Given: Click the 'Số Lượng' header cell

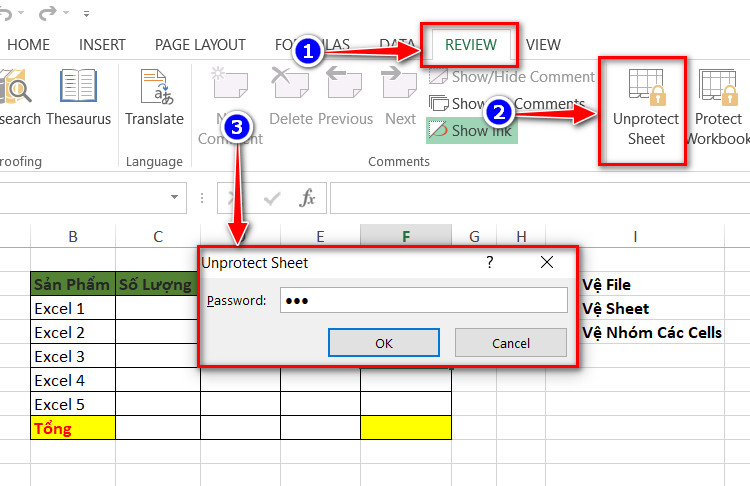Looking at the screenshot, I should pyautogui.click(x=157, y=284).
